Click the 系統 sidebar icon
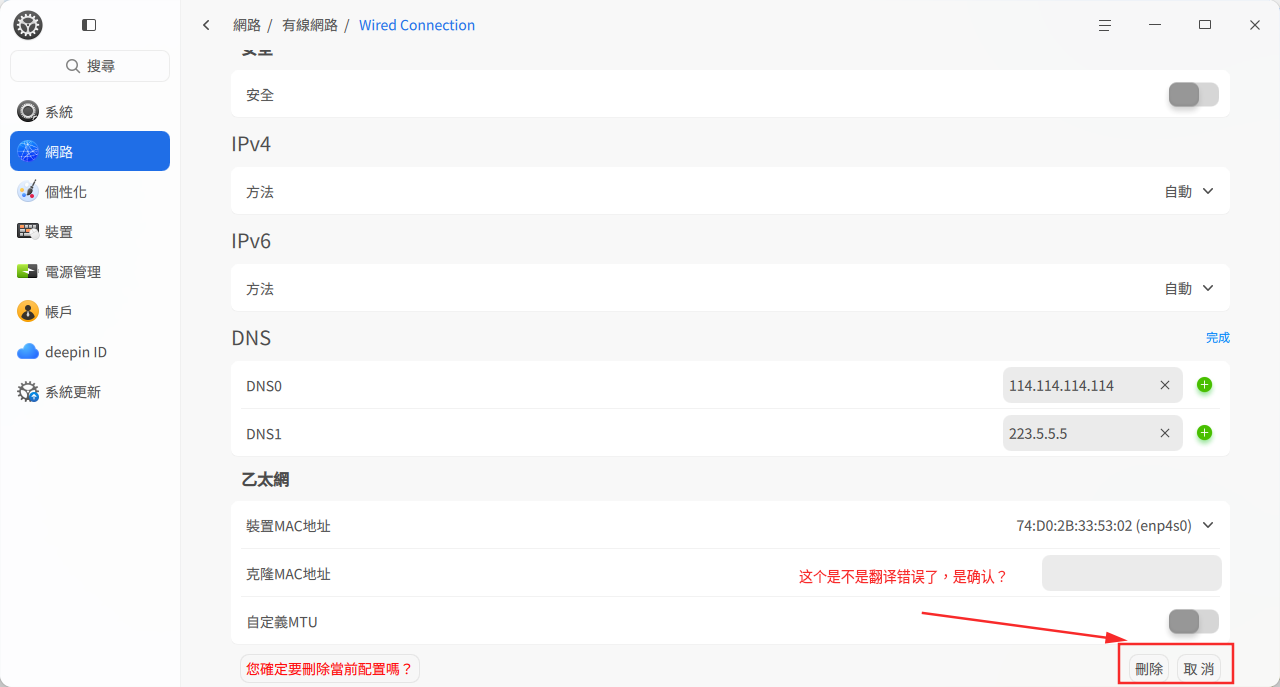The width and height of the screenshot is (1280, 687). click(x=28, y=112)
